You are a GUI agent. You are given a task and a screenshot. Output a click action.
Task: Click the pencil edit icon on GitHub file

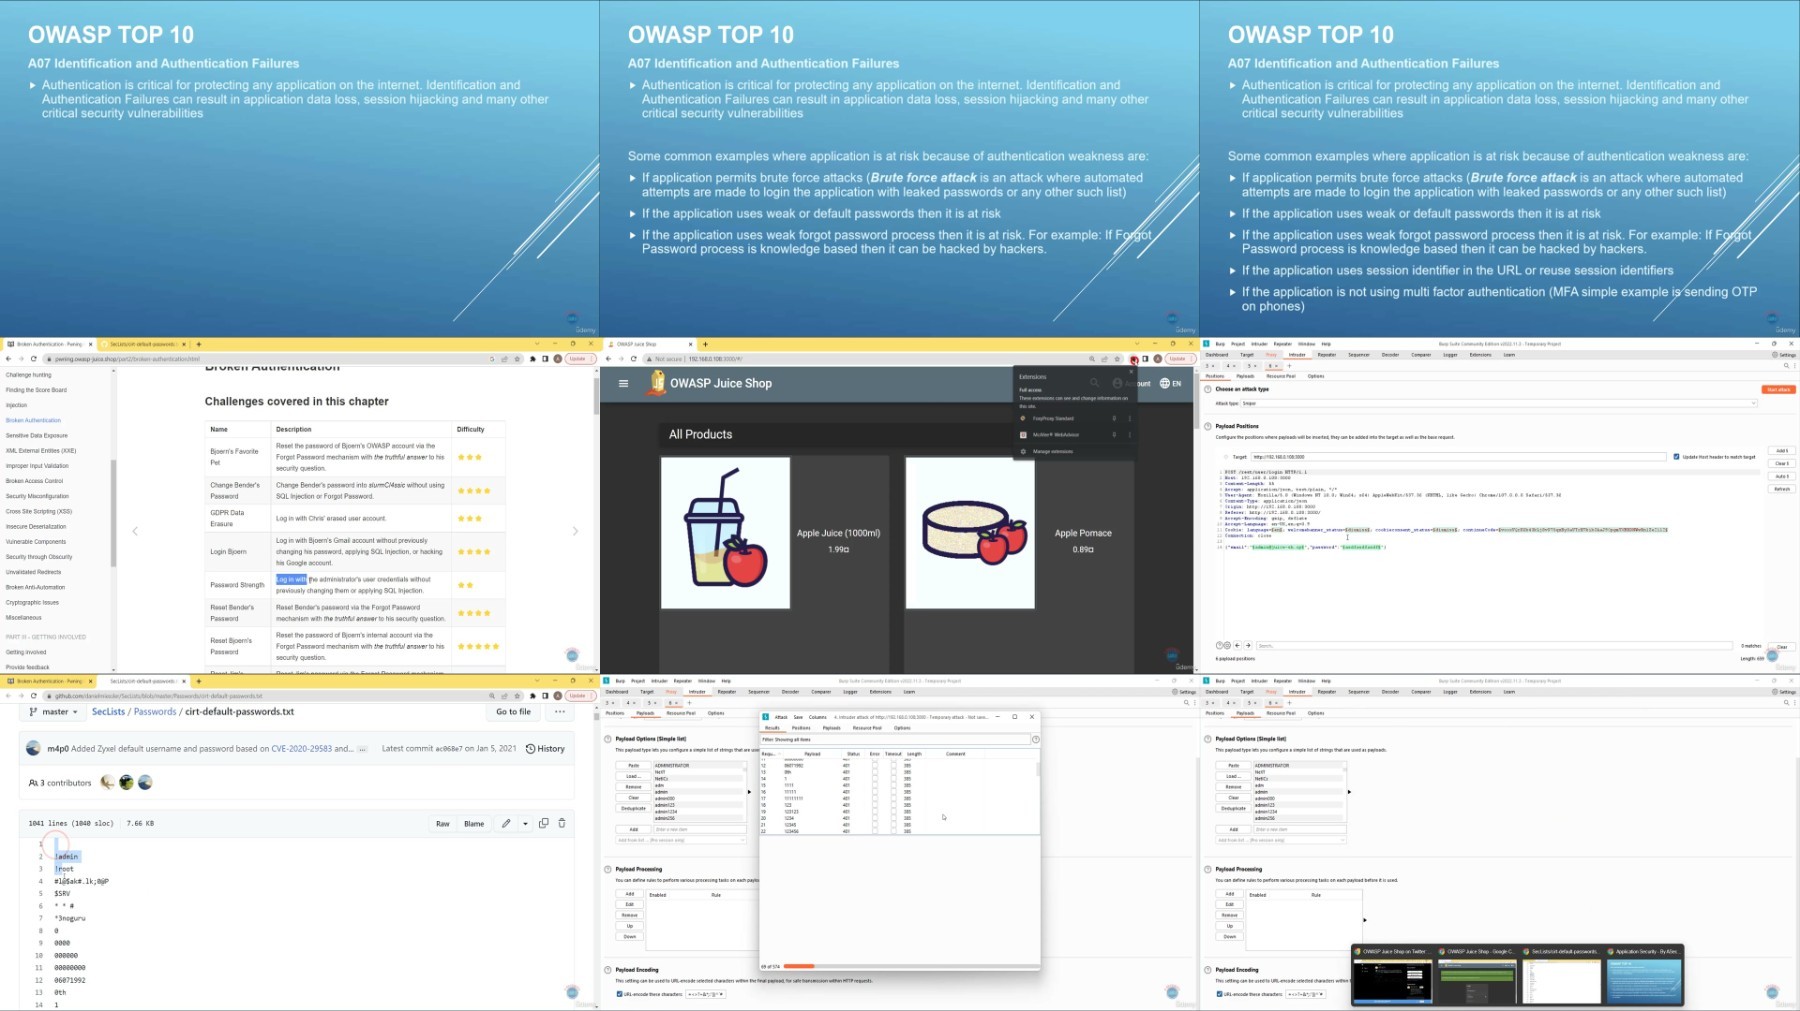(506, 823)
